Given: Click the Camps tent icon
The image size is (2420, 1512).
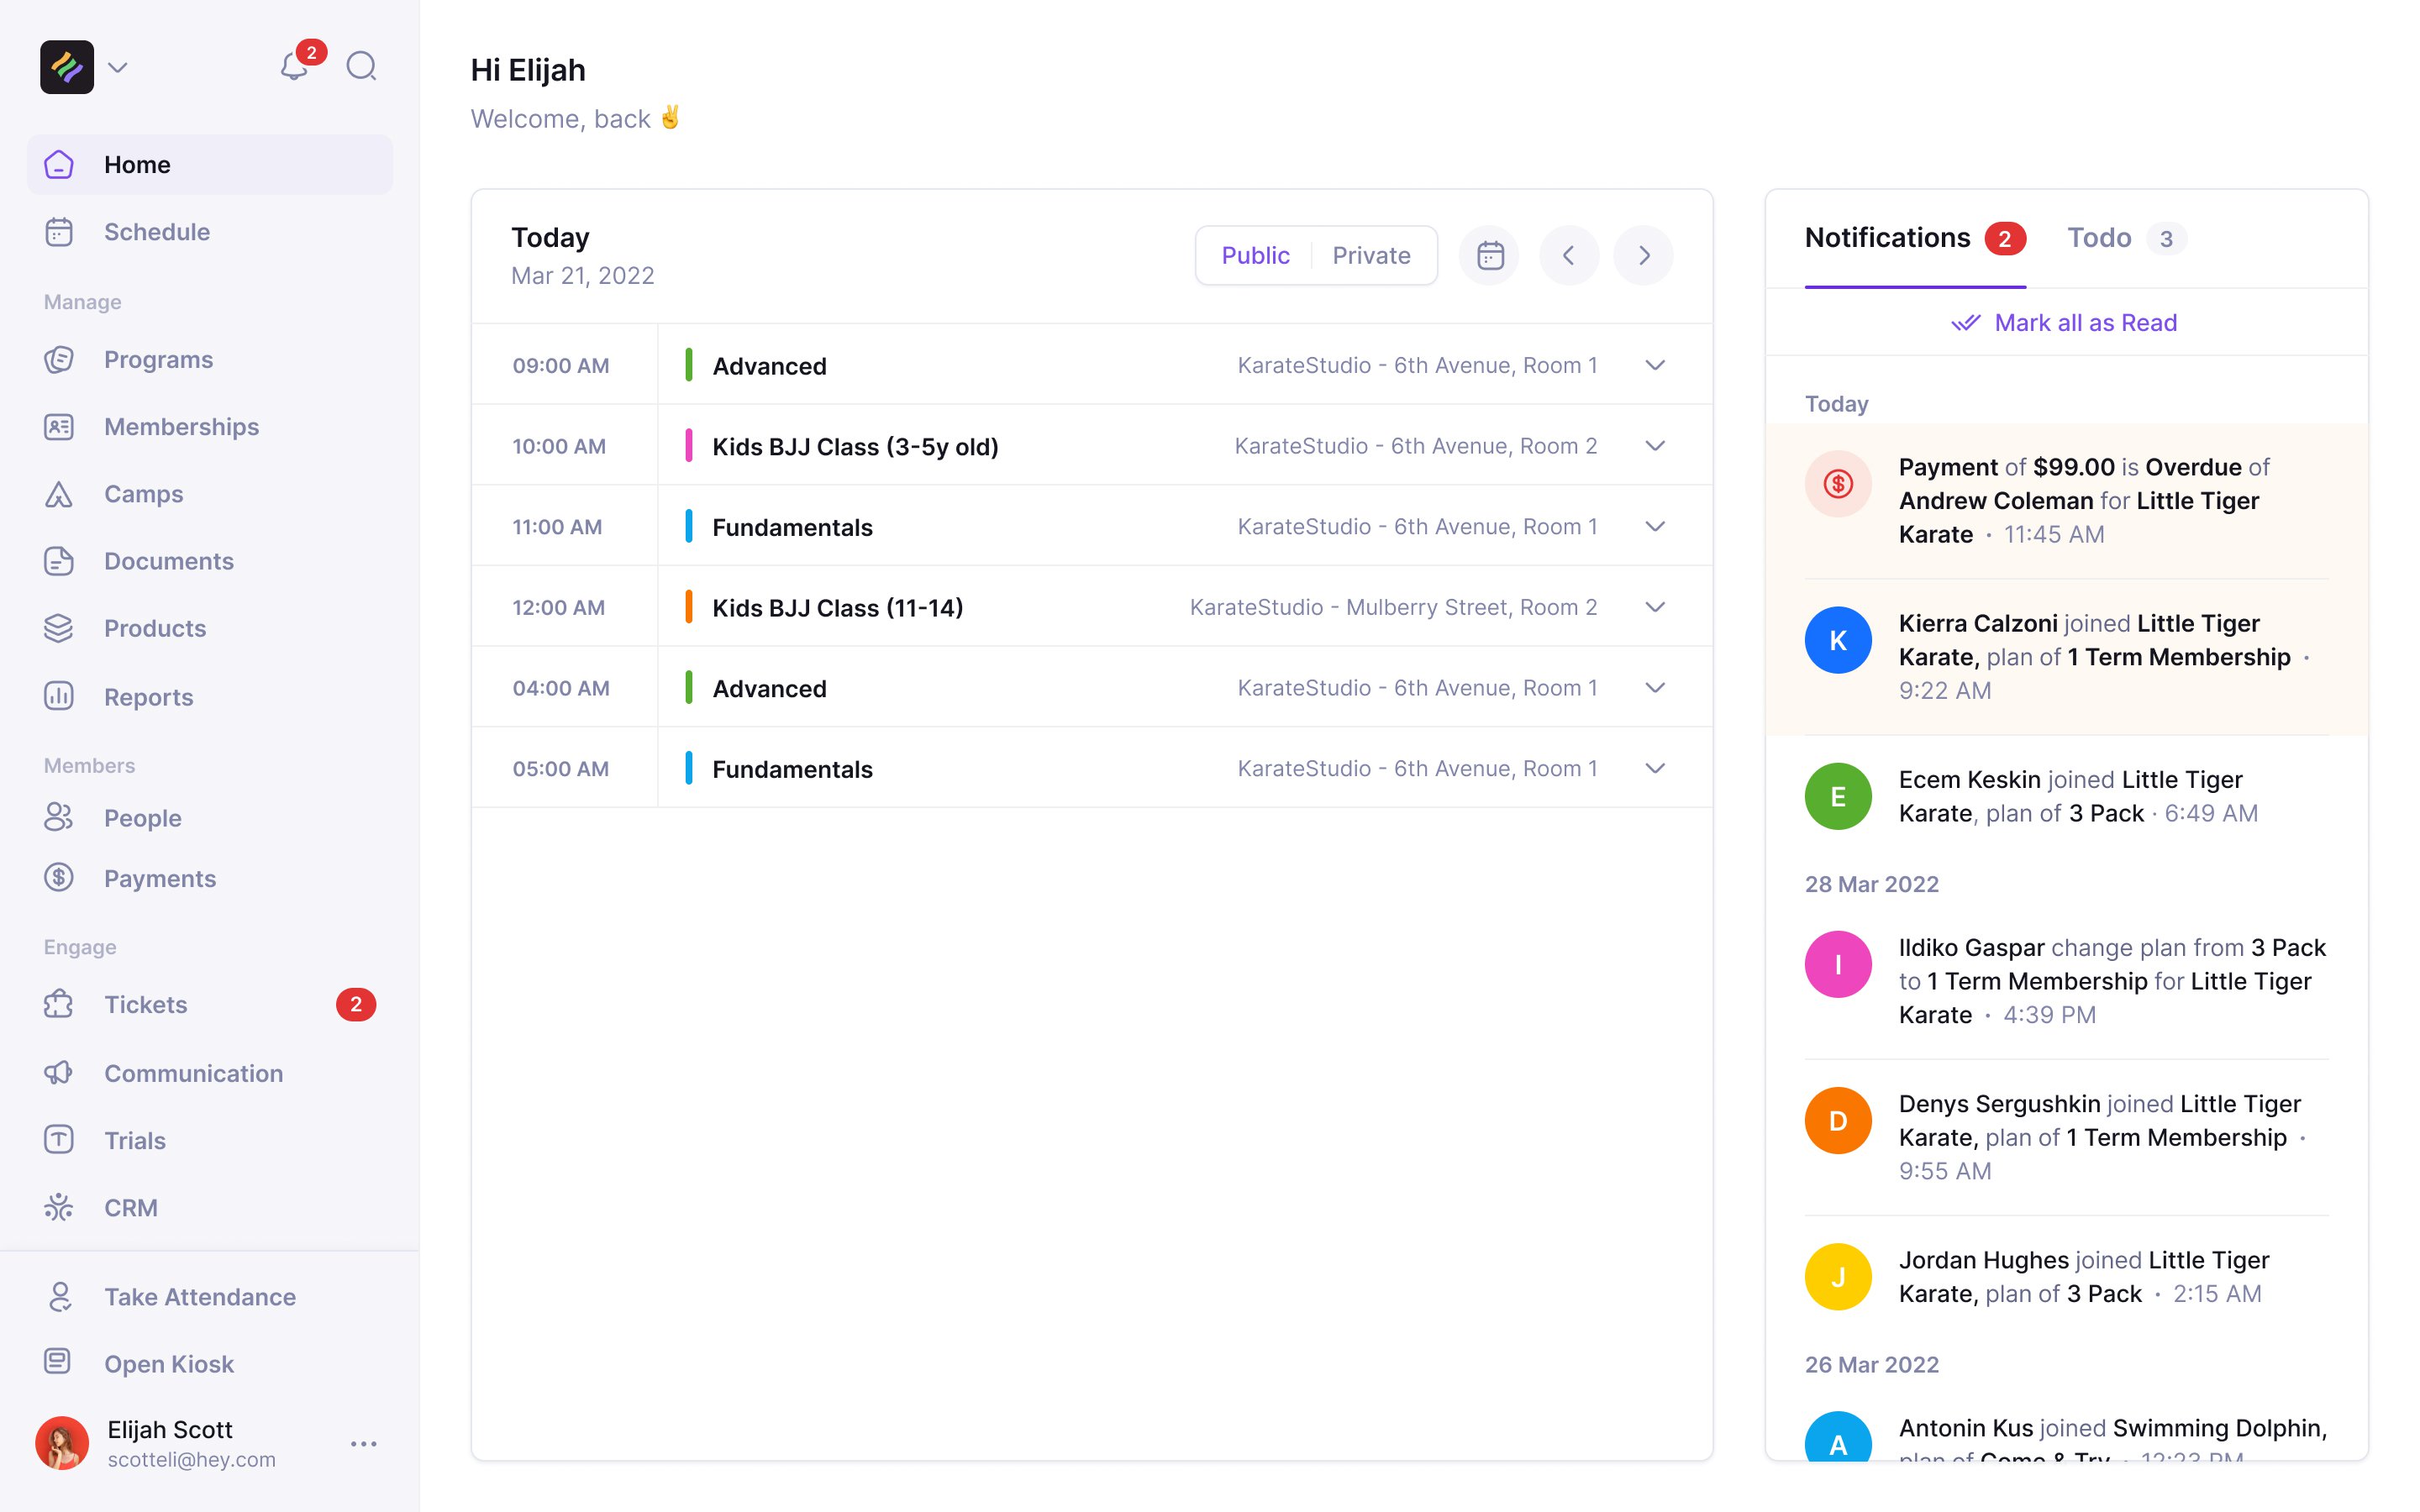Looking at the screenshot, I should [x=59, y=494].
